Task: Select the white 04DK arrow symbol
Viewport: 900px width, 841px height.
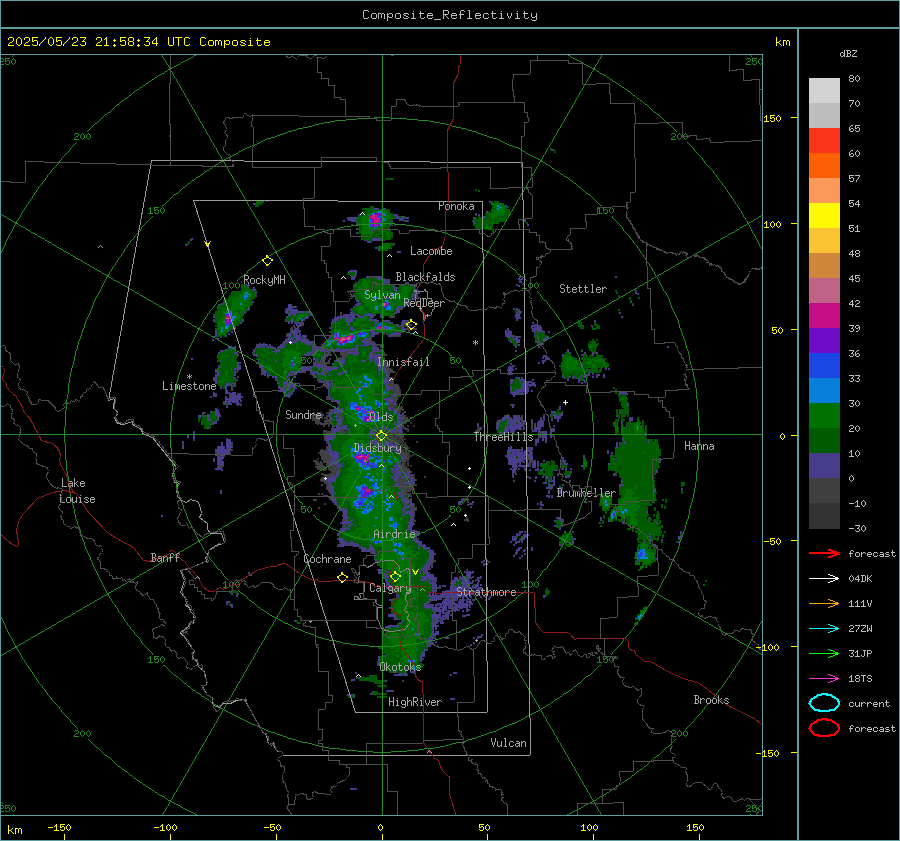Action: point(824,578)
